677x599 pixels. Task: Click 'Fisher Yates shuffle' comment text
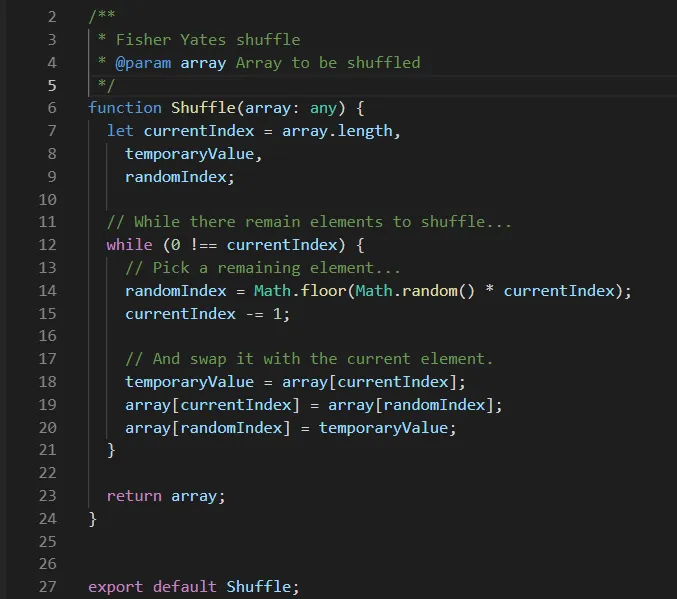(x=208, y=39)
